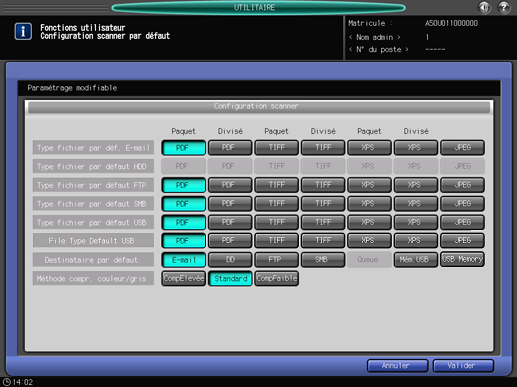
Task: Click the Type fichier par déf. E-mail label
Action: tap(93, 148)
